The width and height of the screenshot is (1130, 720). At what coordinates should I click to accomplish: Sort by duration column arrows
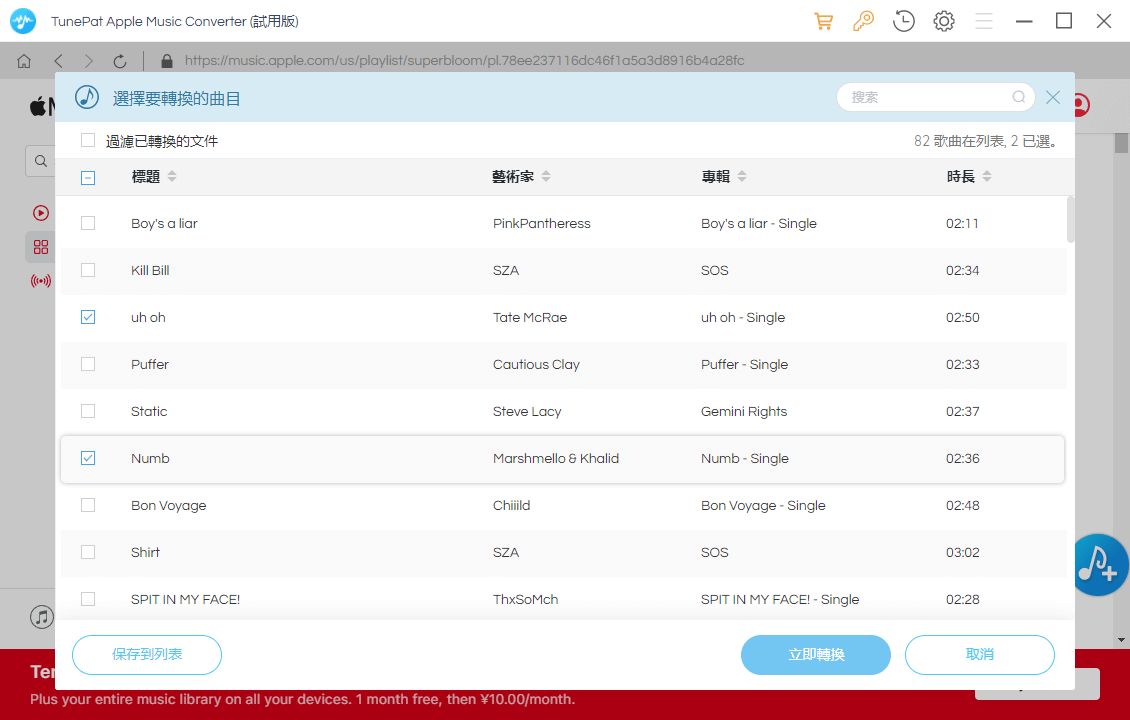click(x=987, y=177)
